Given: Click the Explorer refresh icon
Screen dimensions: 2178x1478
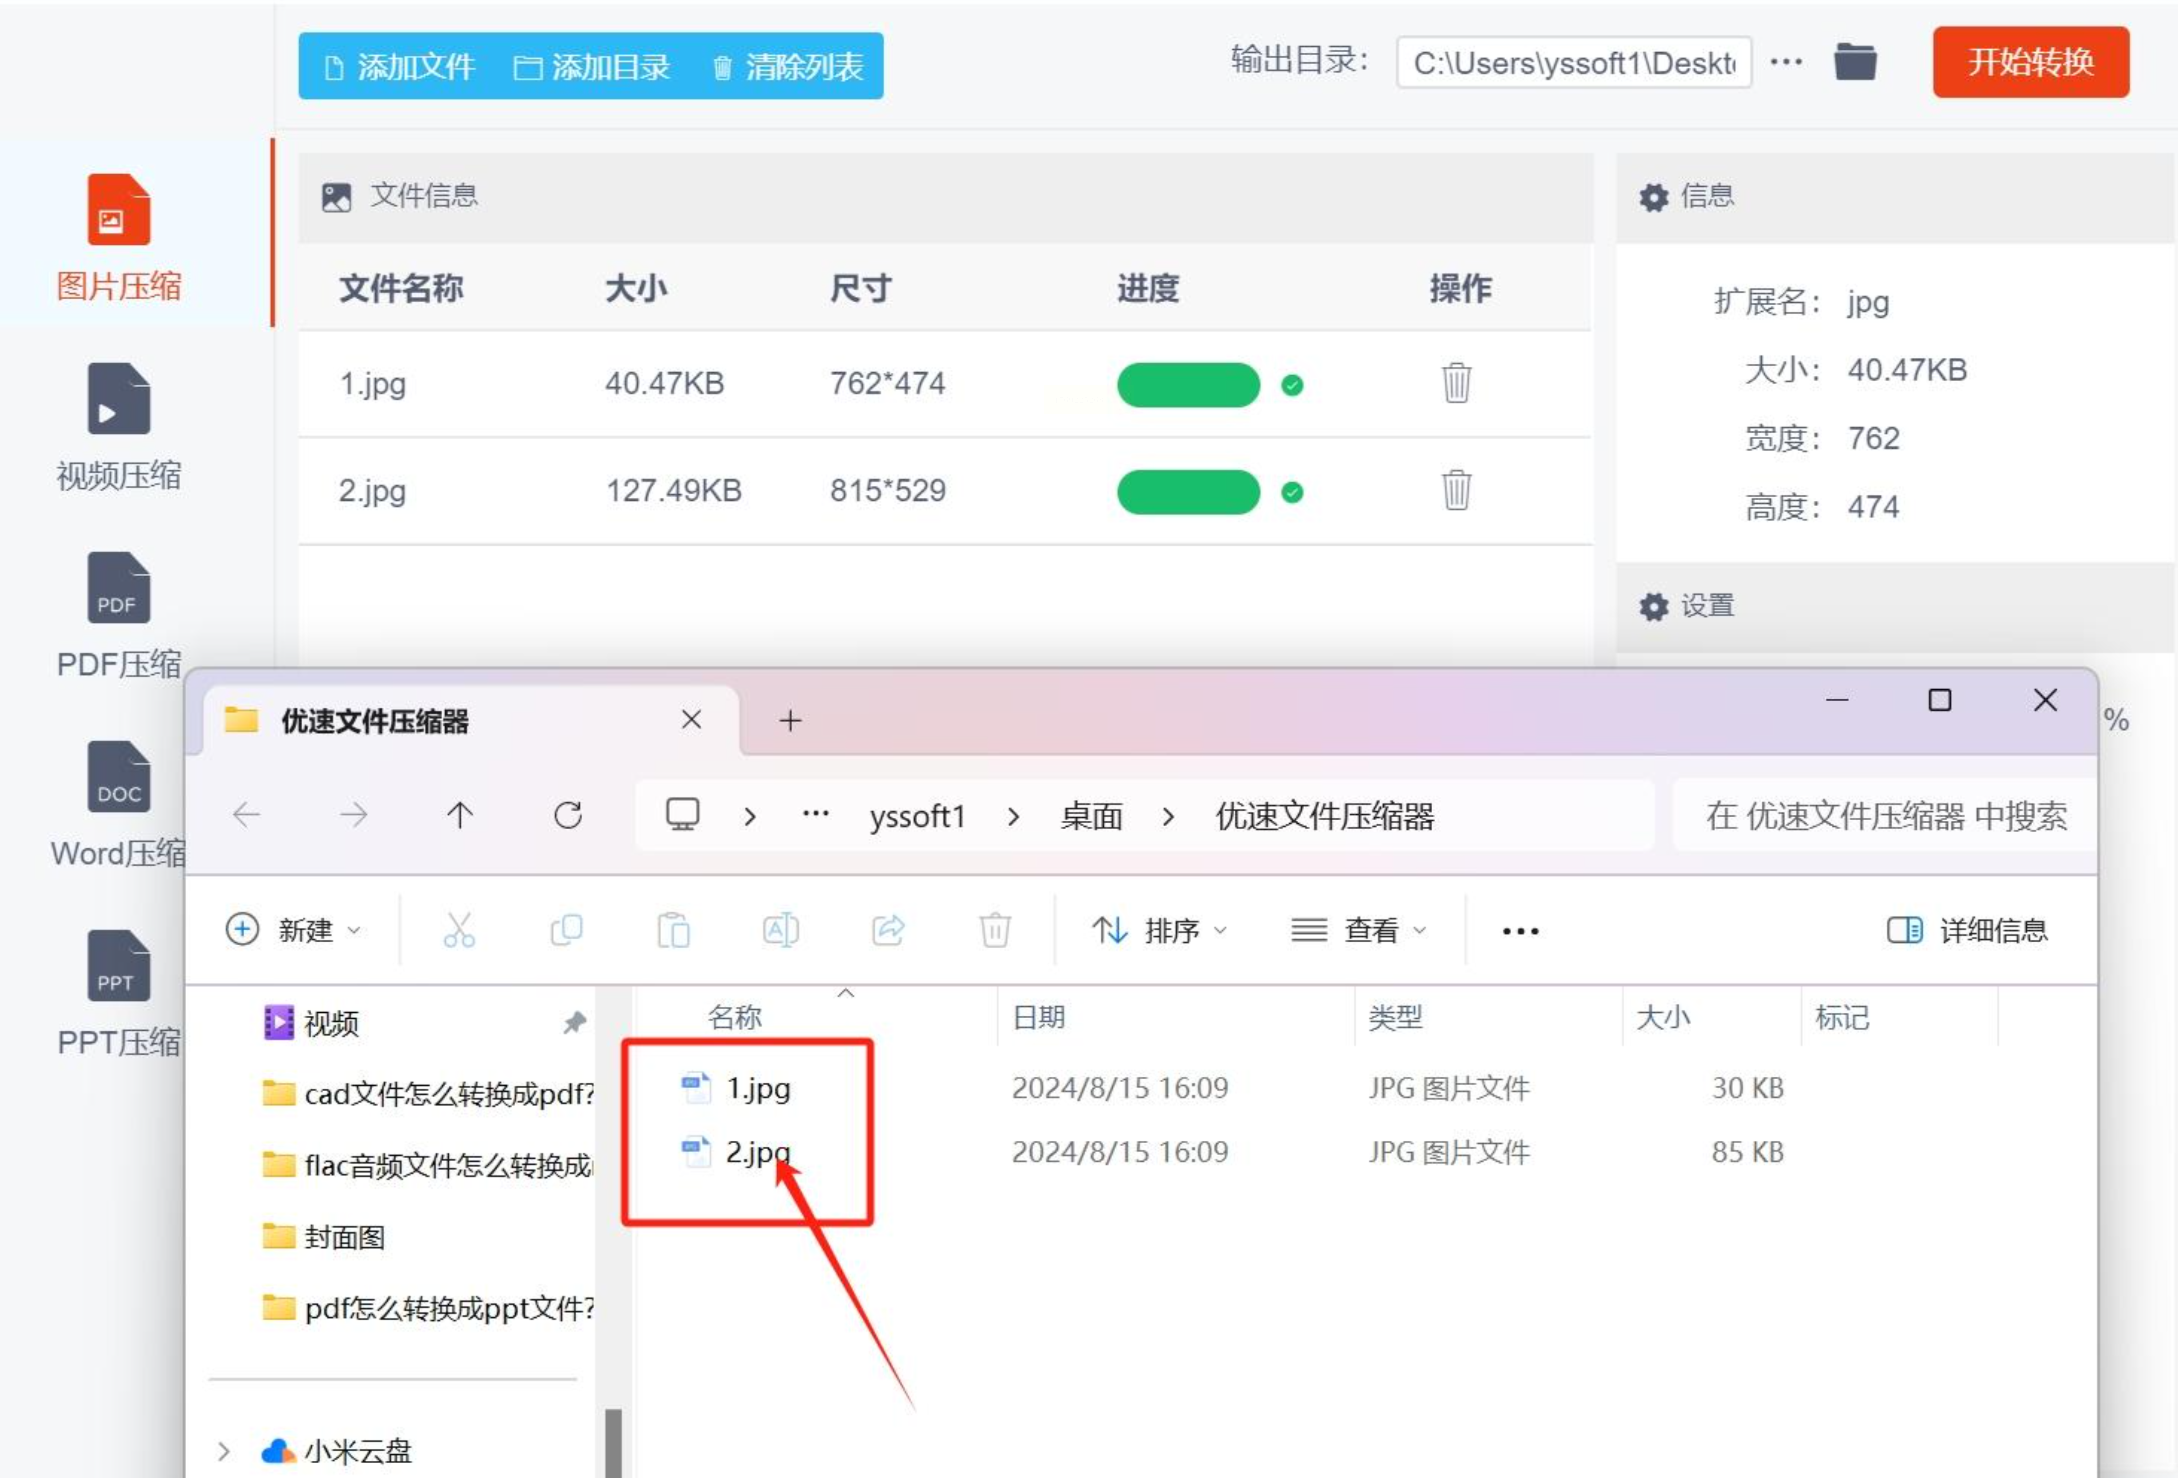Looking at the screenshot, I should tap(568, 816).
